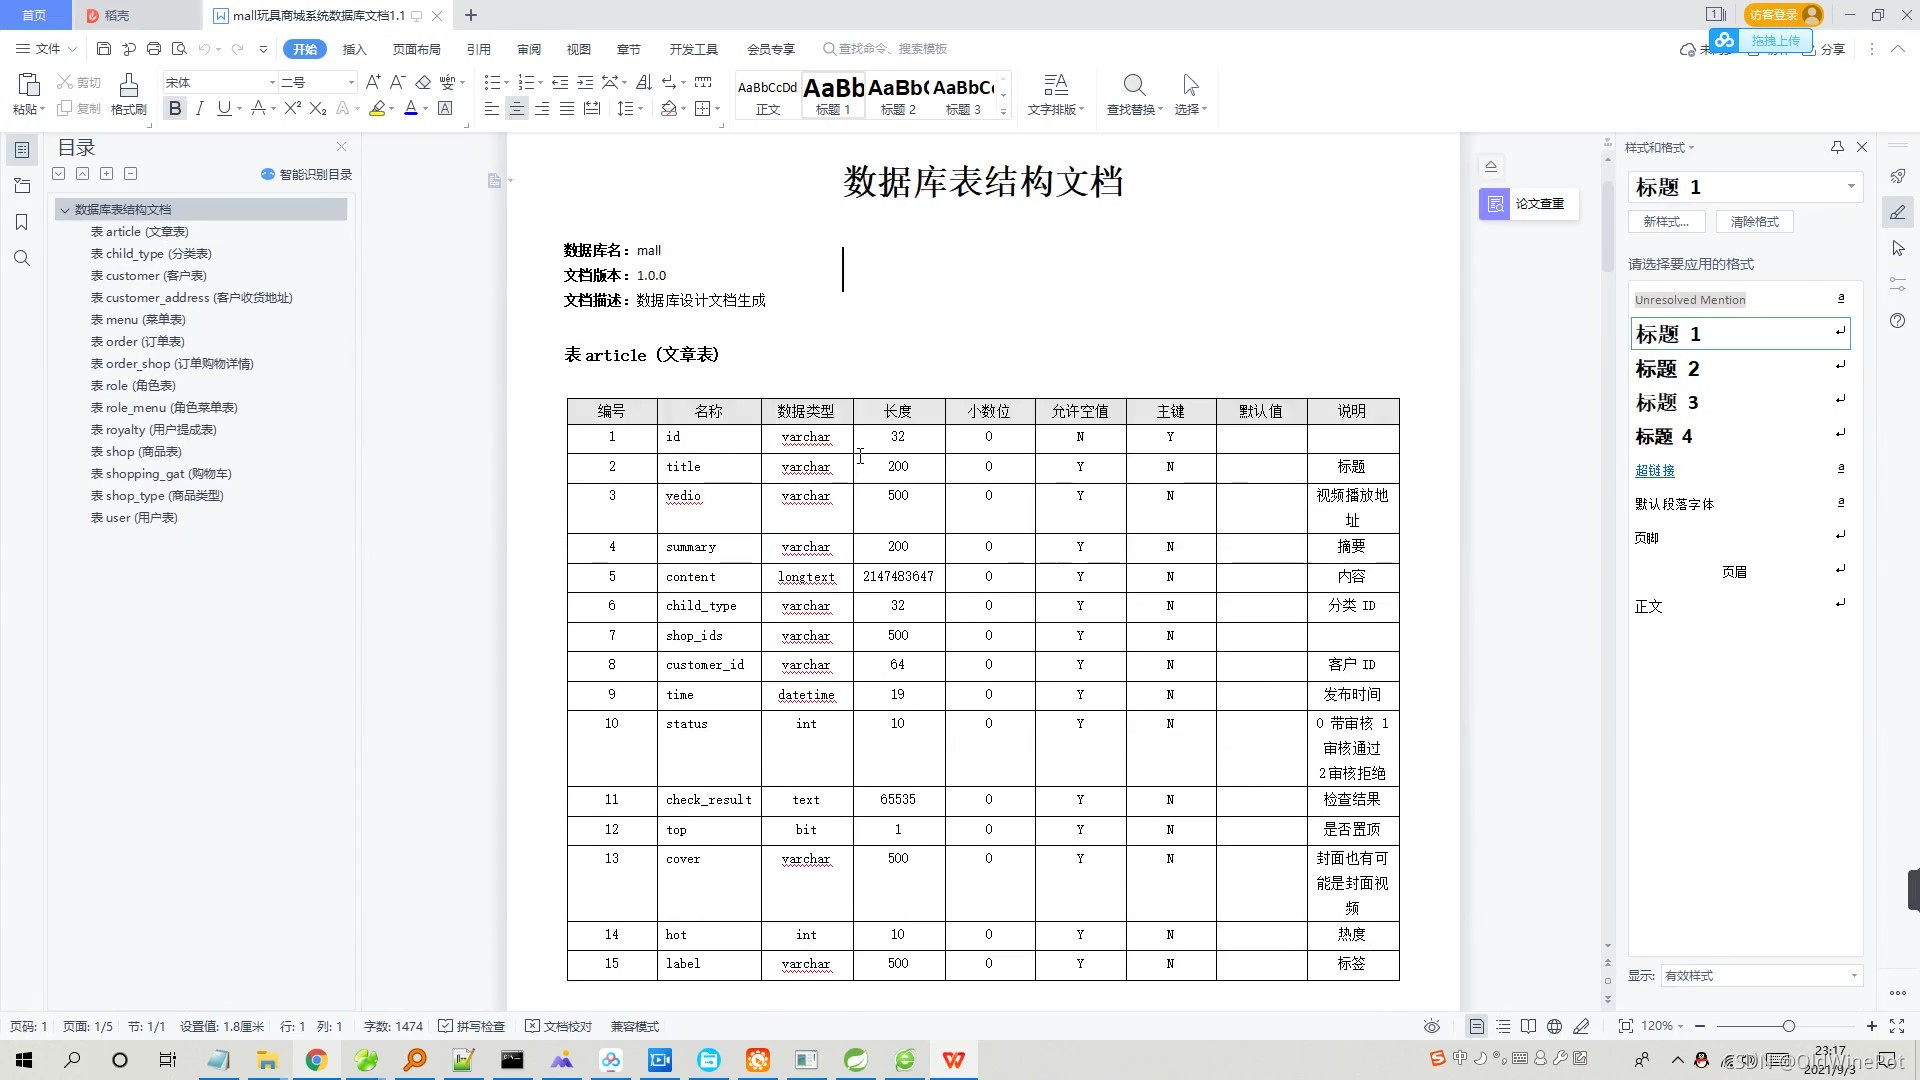The image size is (1920, 1080).
Task: Open the search icon in left sidebar
Action: pyautogui.click(x=22, y=258)
